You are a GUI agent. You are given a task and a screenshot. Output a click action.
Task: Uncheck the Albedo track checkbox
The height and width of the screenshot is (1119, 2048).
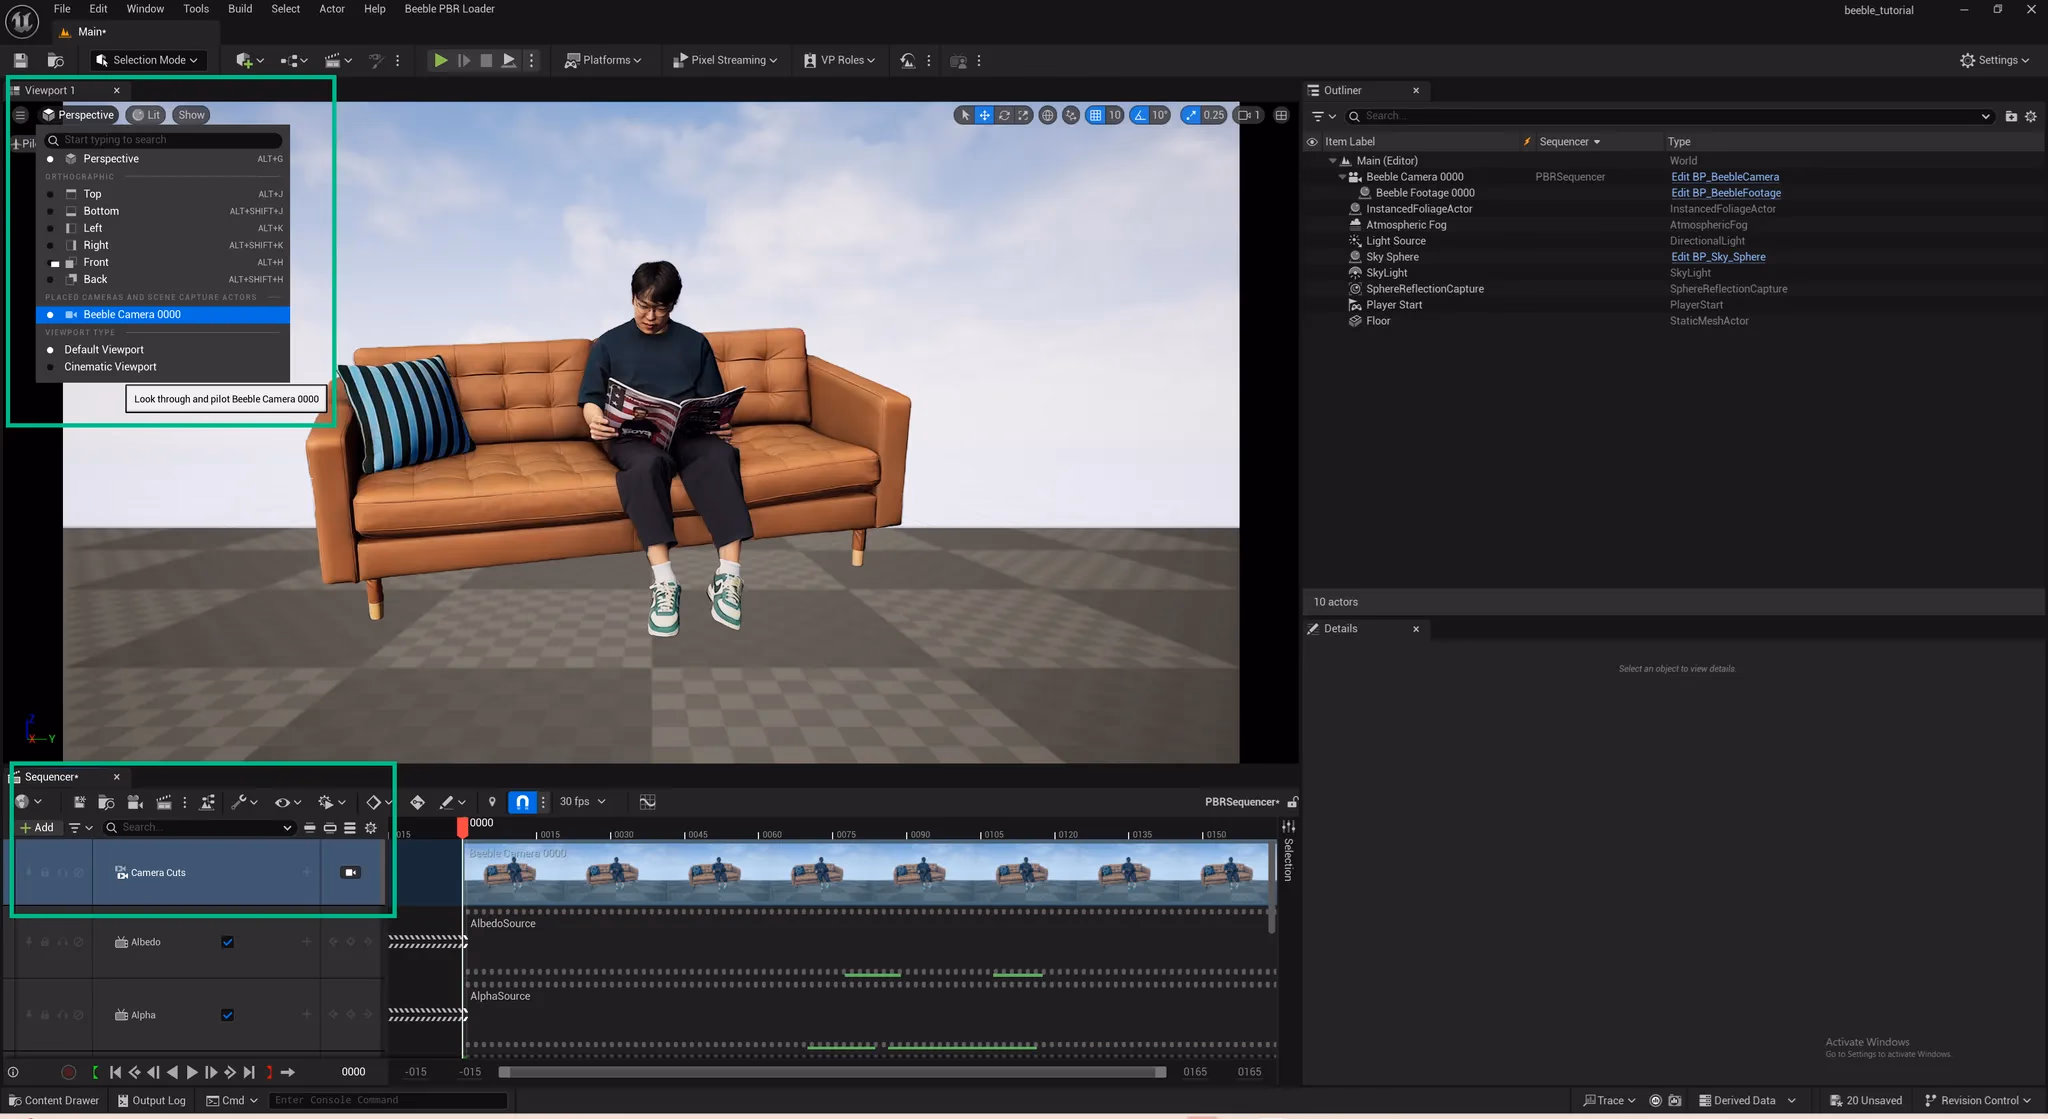point(228,942)
